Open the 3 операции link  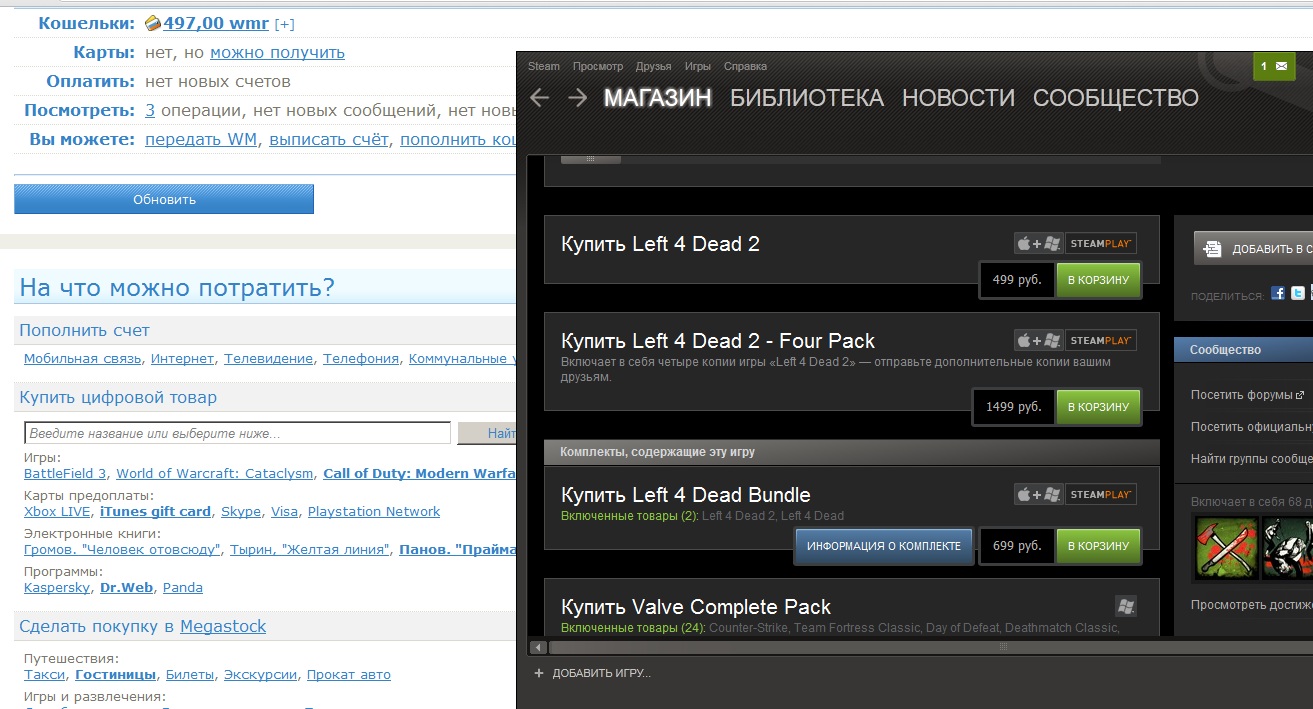coord(150,110)
